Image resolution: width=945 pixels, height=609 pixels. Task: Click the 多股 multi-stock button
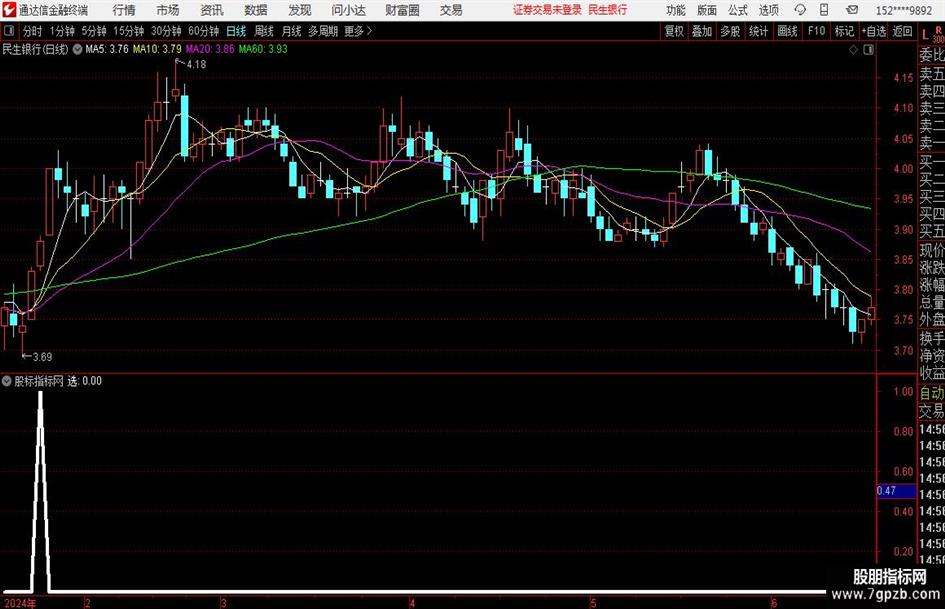pos(730,31)
